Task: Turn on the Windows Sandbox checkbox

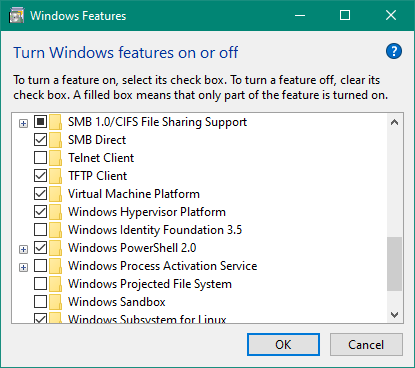Action: 40,302
